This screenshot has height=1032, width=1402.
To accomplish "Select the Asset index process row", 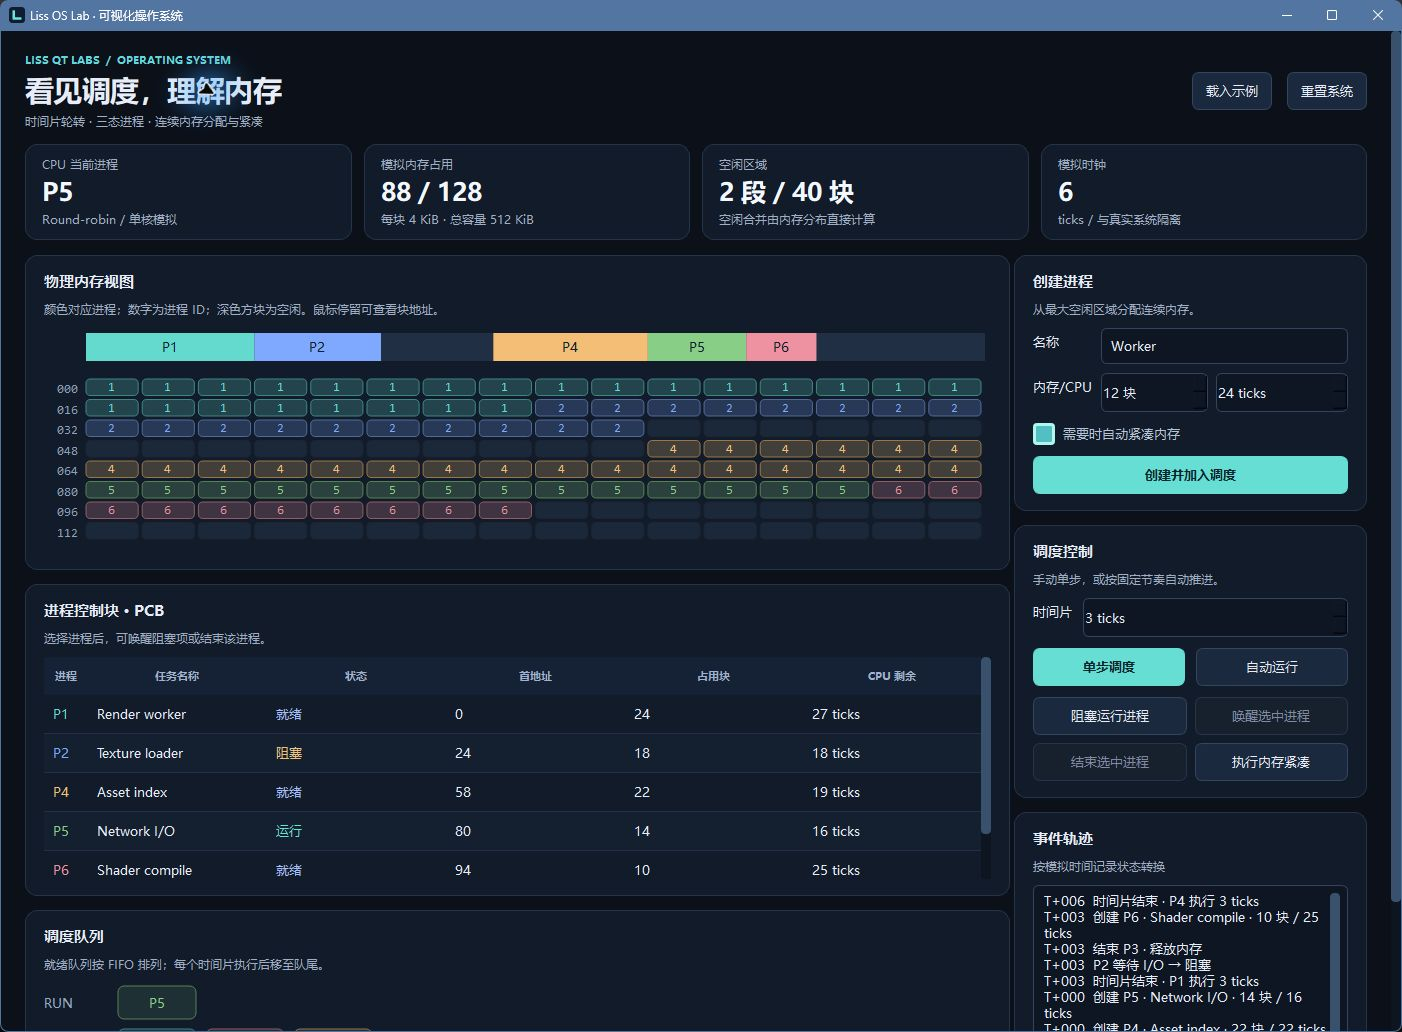I will pyautogui.click(x=511, y=792).
